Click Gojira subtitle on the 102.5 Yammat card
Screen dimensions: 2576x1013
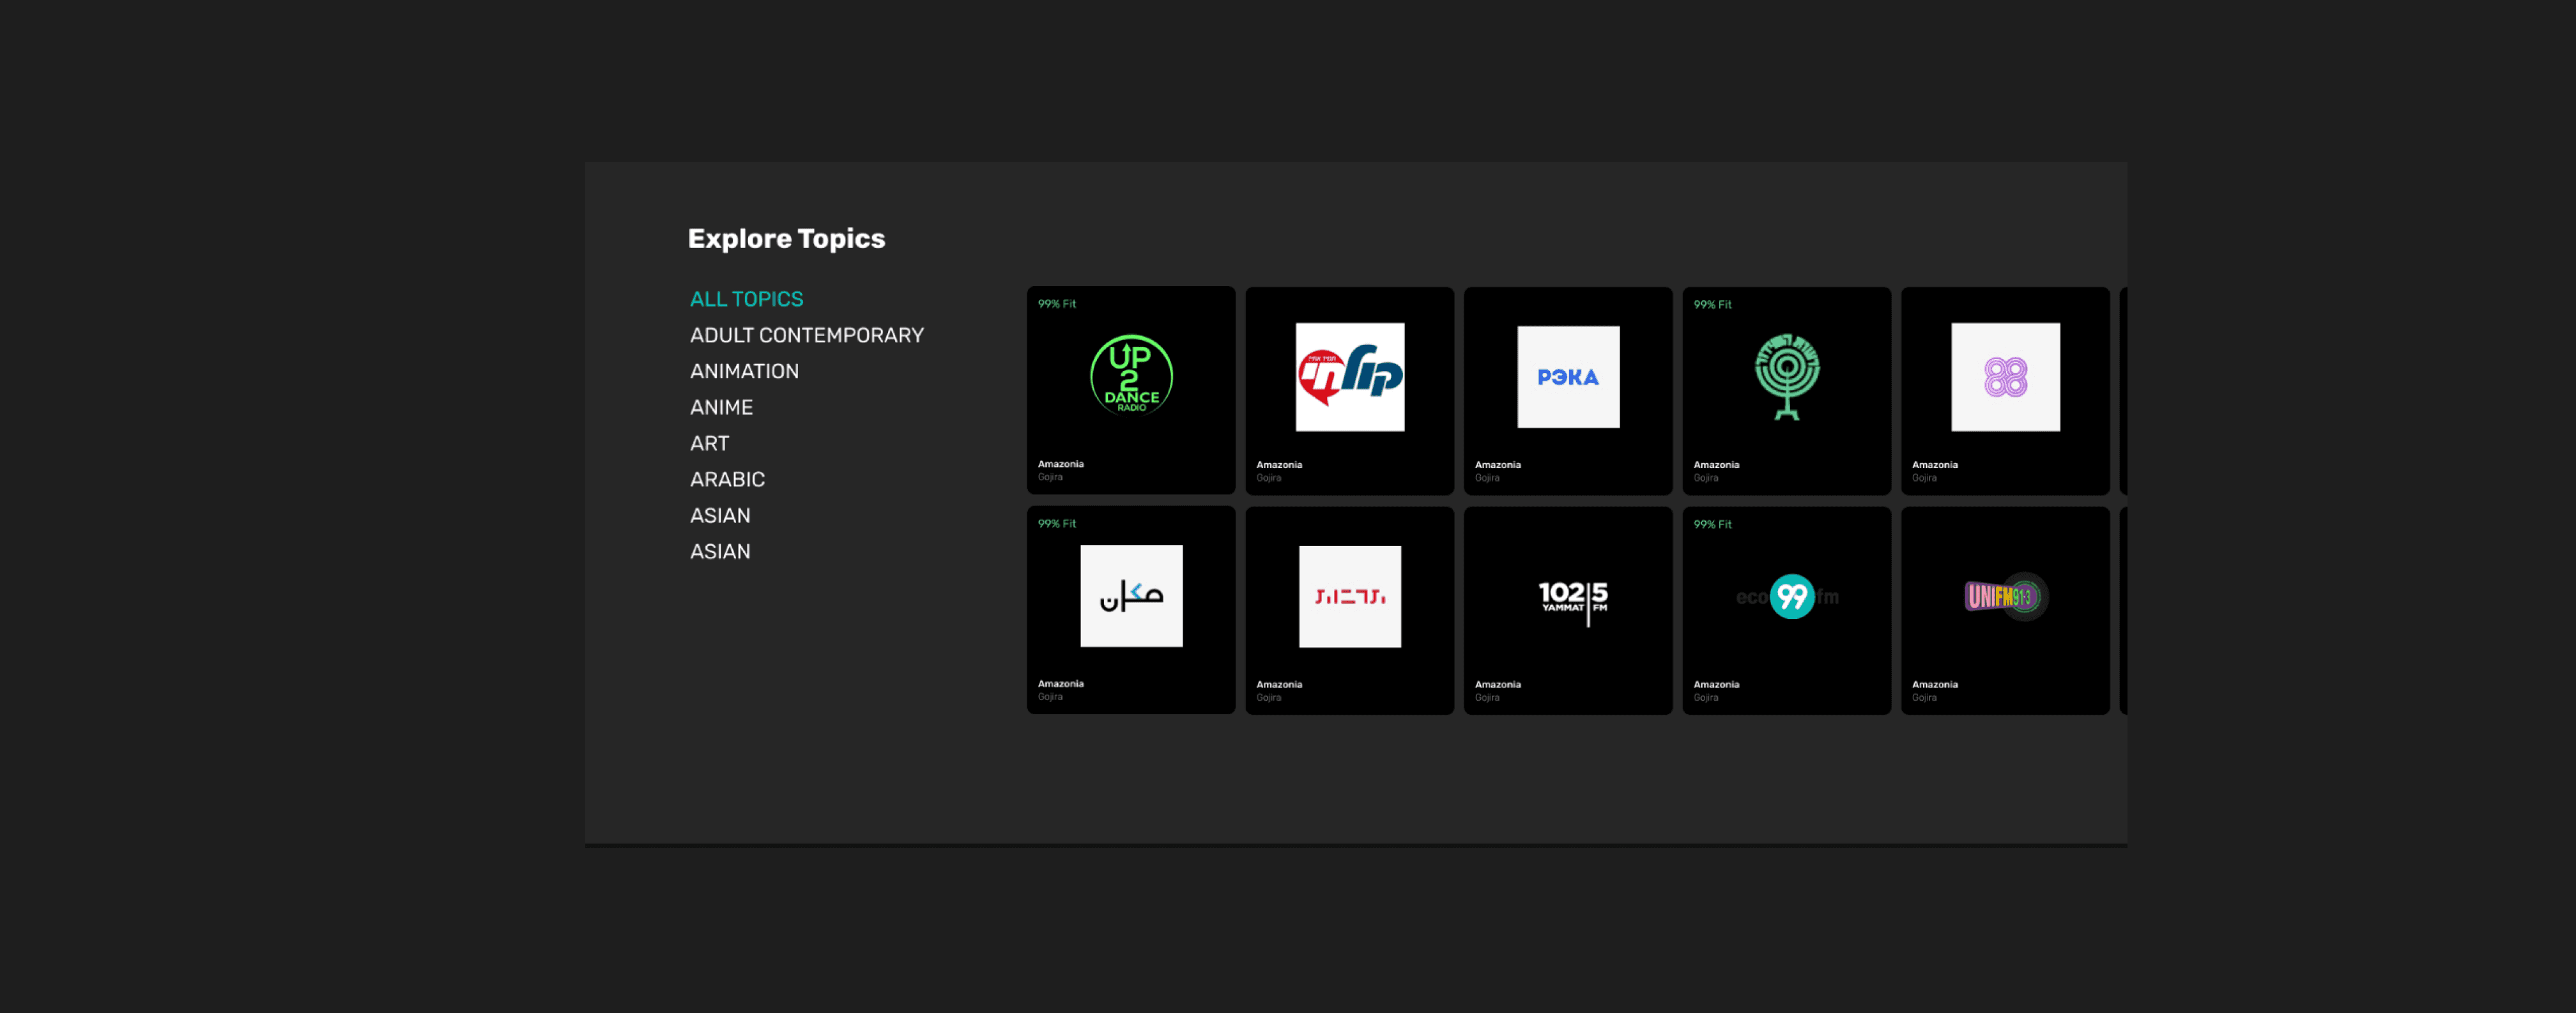1487,698
